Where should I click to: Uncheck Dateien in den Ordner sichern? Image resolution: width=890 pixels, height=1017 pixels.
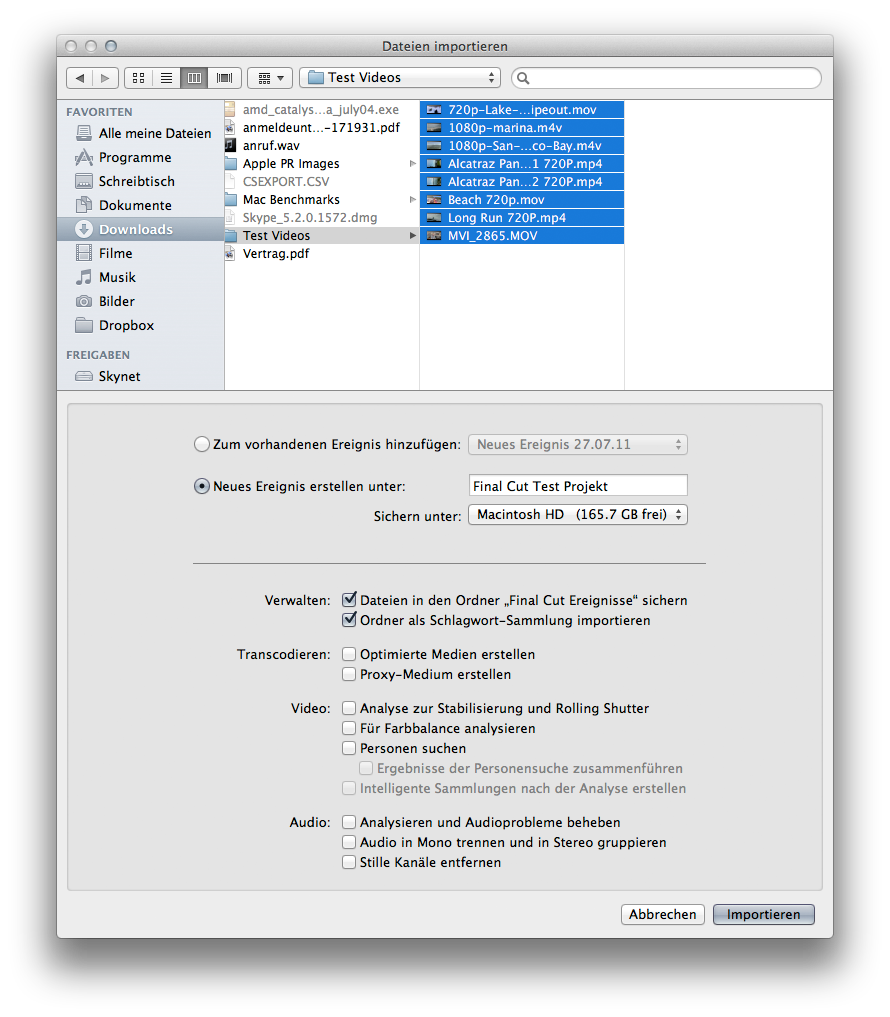[x=349, y=599]
